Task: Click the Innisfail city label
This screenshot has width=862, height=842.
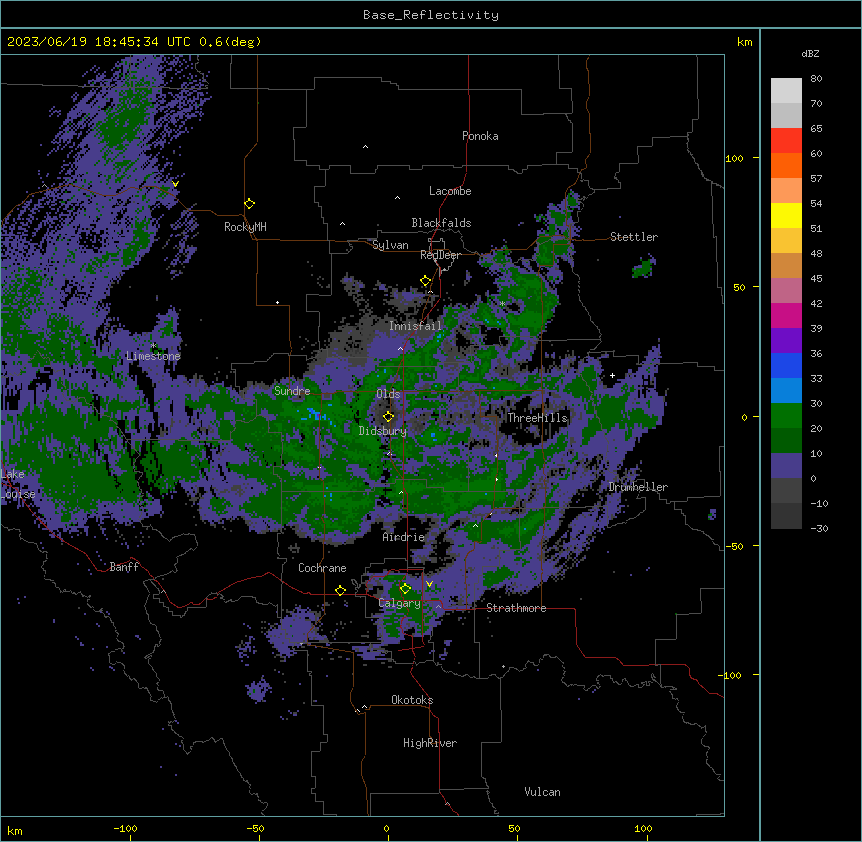Action: (x=415, y=326)
